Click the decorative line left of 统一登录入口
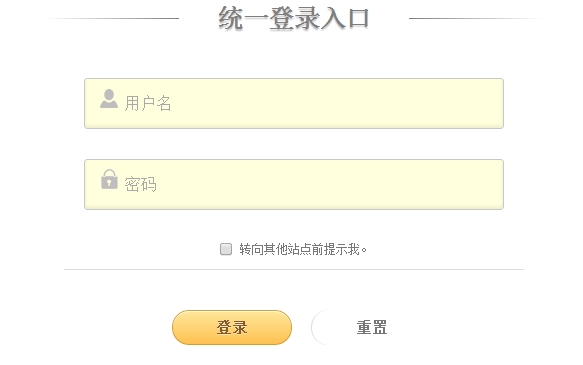Viewport: 583px width, 365px height. pos(112,18)
